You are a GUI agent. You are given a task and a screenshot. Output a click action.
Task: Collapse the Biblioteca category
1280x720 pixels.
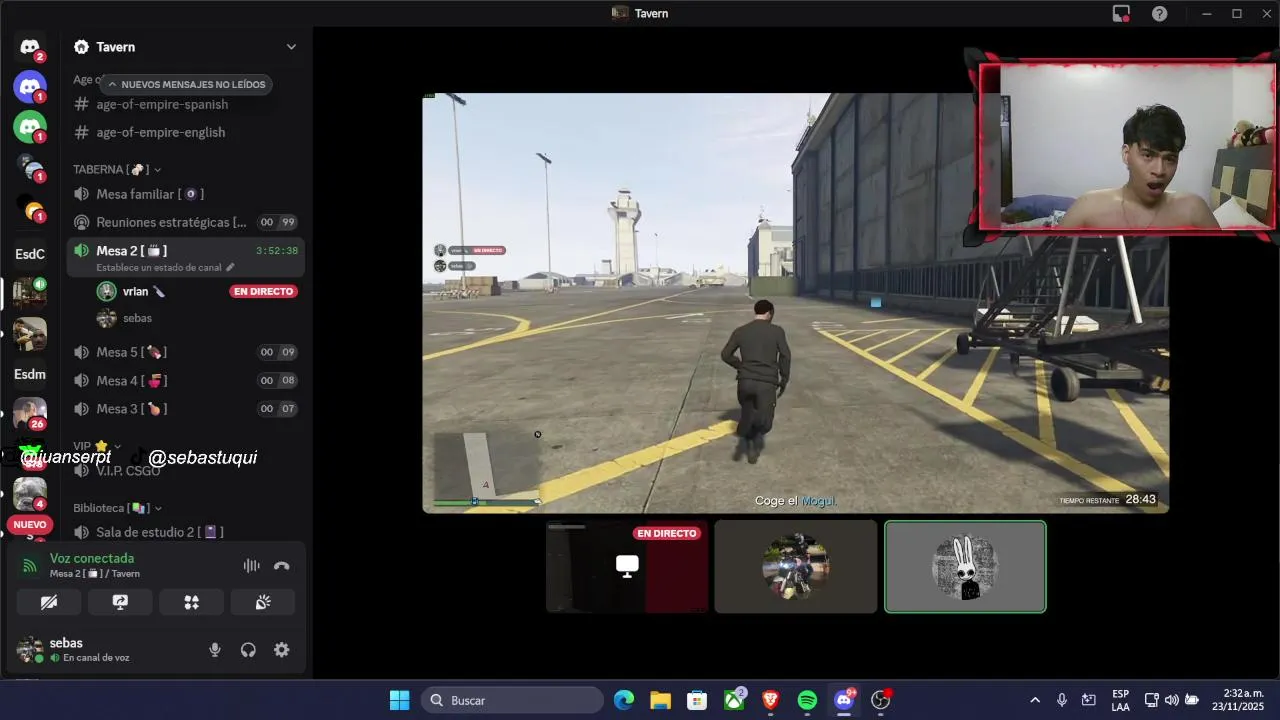117,508
